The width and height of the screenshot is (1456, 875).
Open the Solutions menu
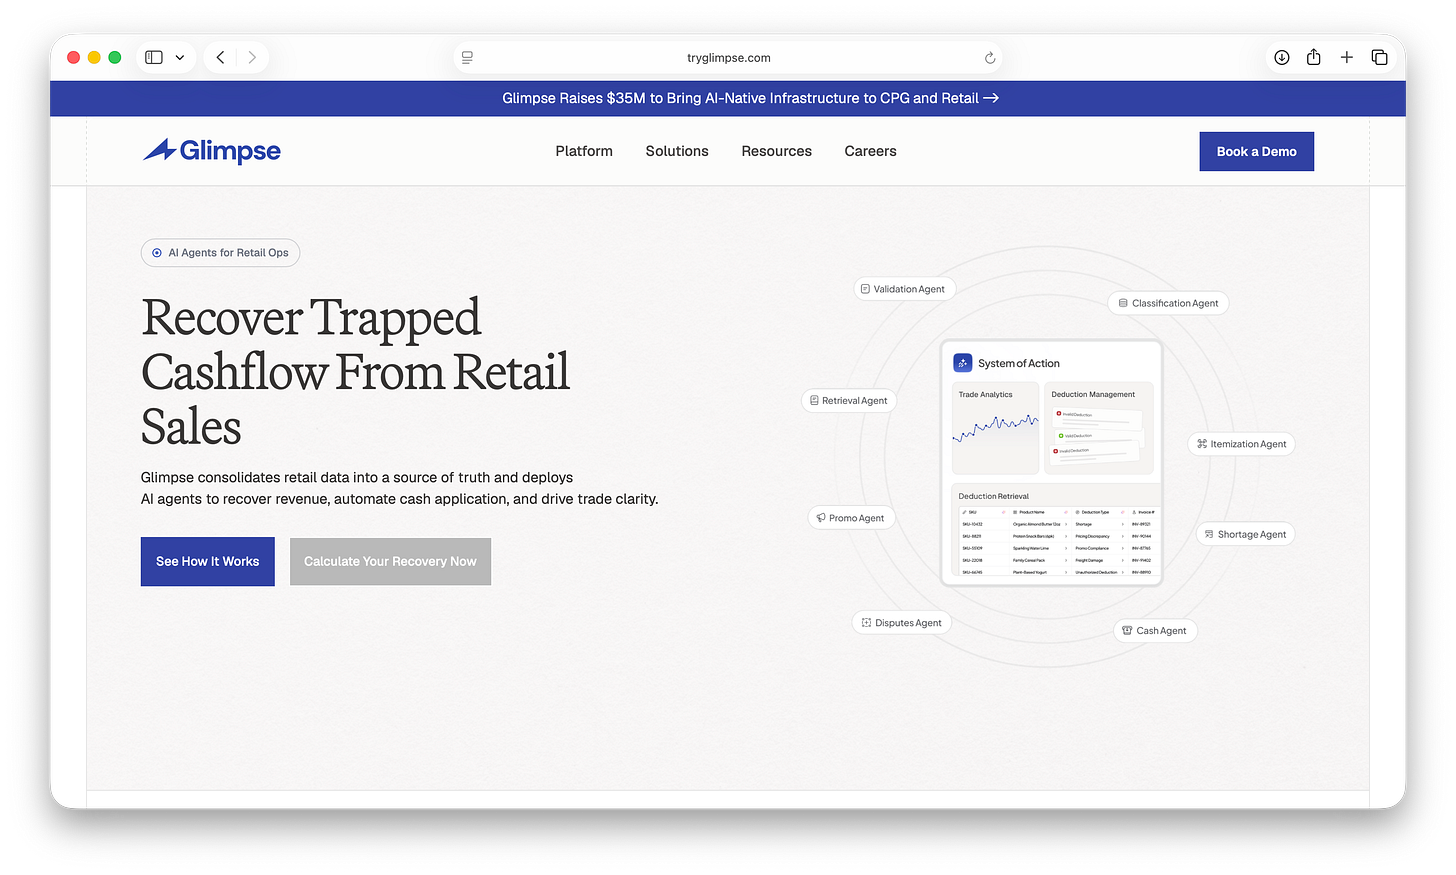tap(677, 151)
